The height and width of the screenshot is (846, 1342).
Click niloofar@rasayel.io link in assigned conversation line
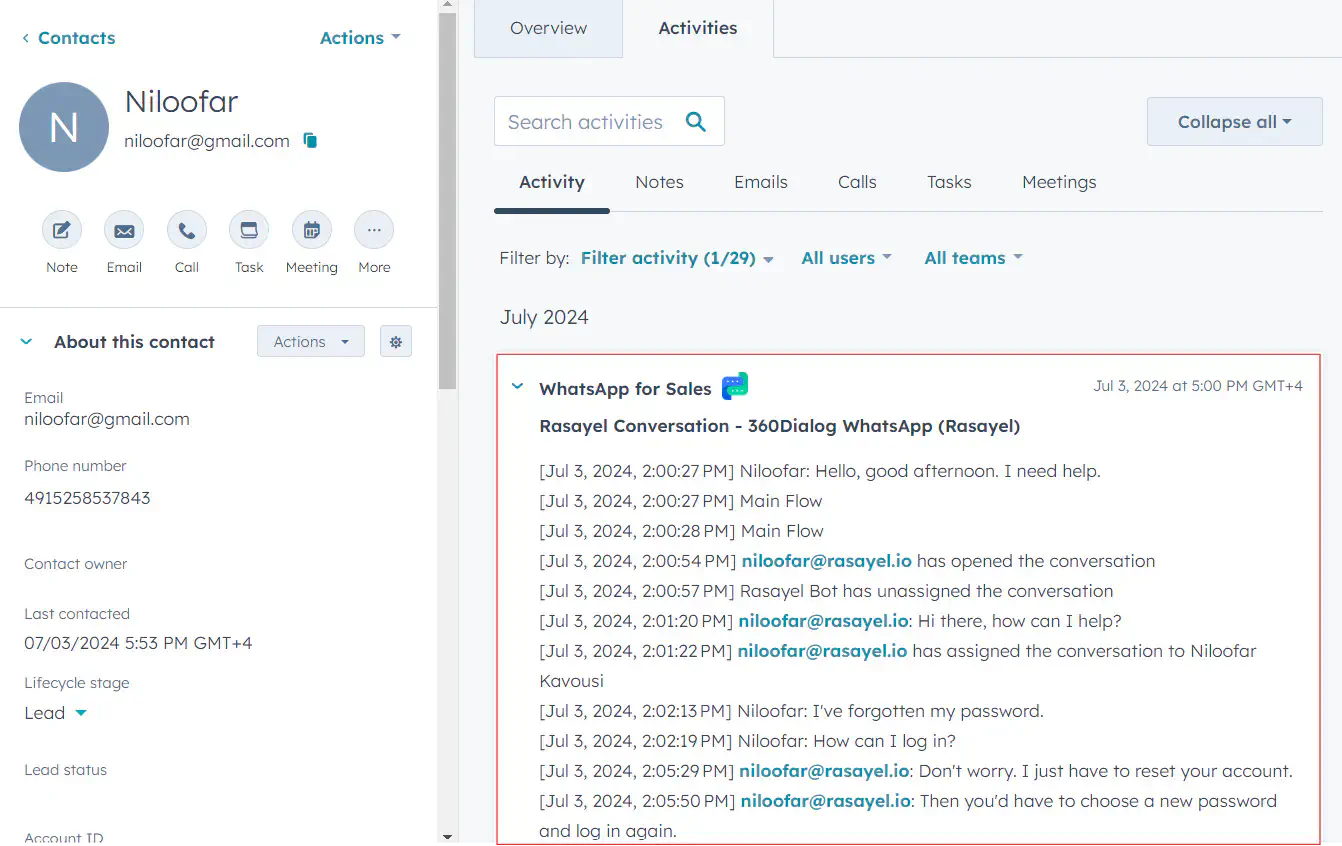point(822,651)
